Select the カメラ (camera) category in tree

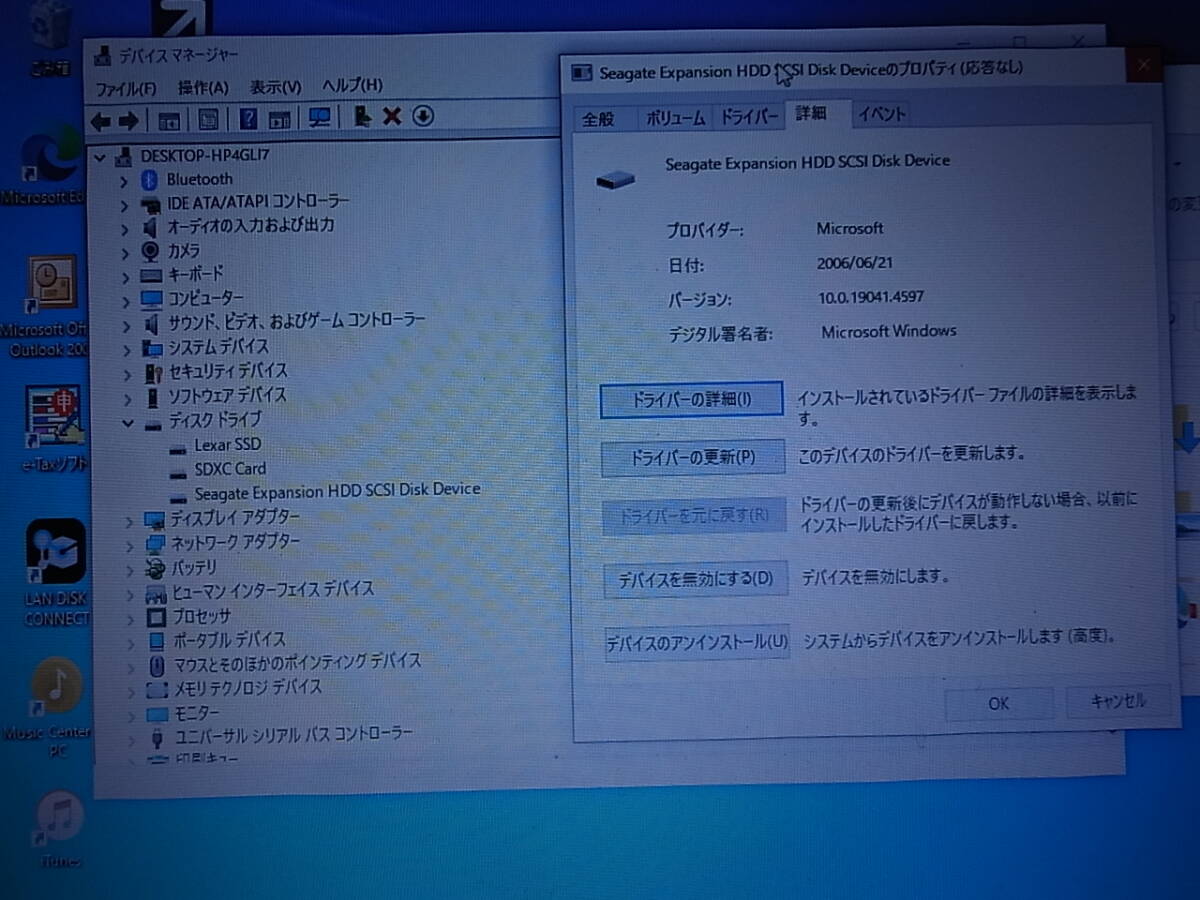[183, 251]
